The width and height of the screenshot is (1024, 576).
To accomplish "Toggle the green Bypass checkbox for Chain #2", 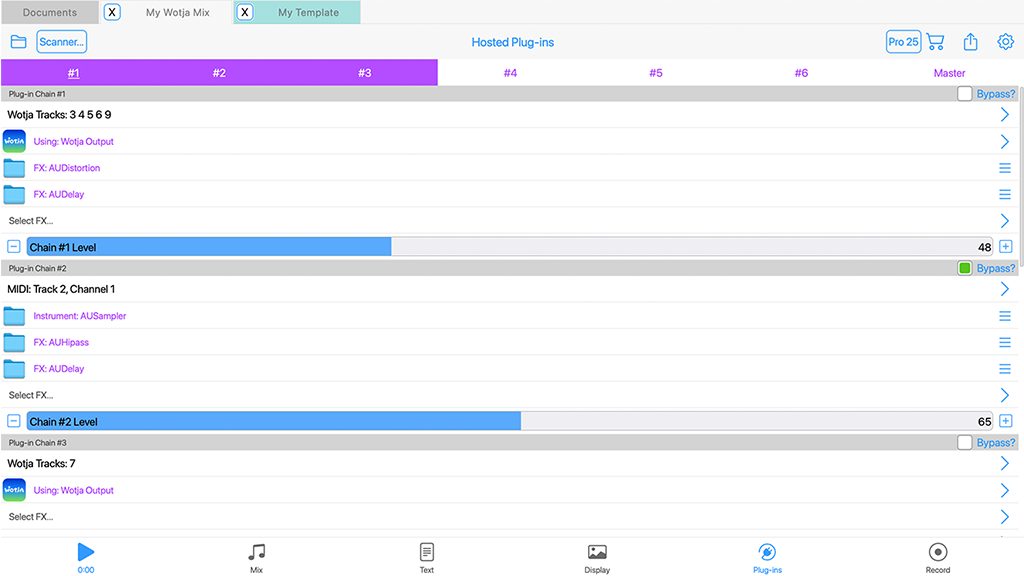I will coord(964,268).
